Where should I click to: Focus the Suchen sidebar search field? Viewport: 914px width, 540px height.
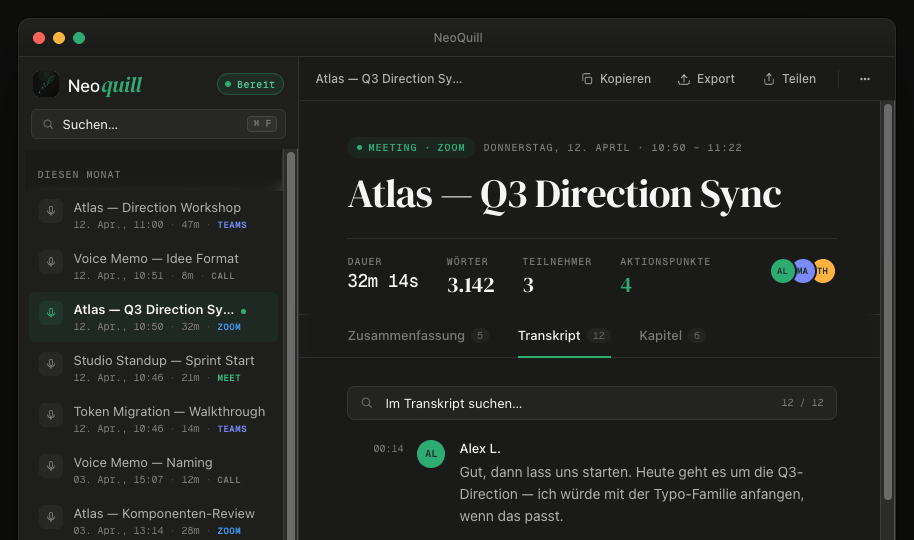(x=159, y=124)
